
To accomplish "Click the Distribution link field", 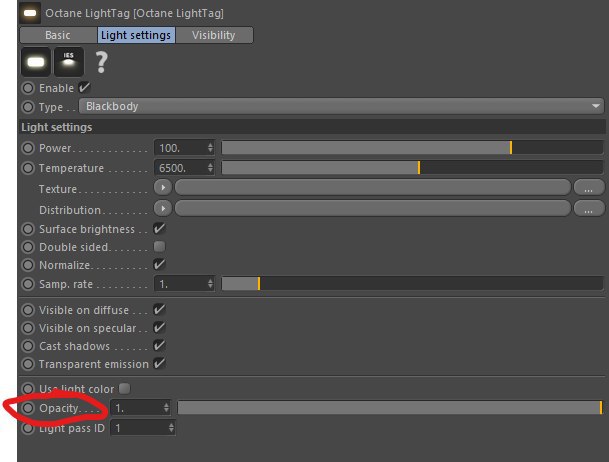I will (373, 209).
